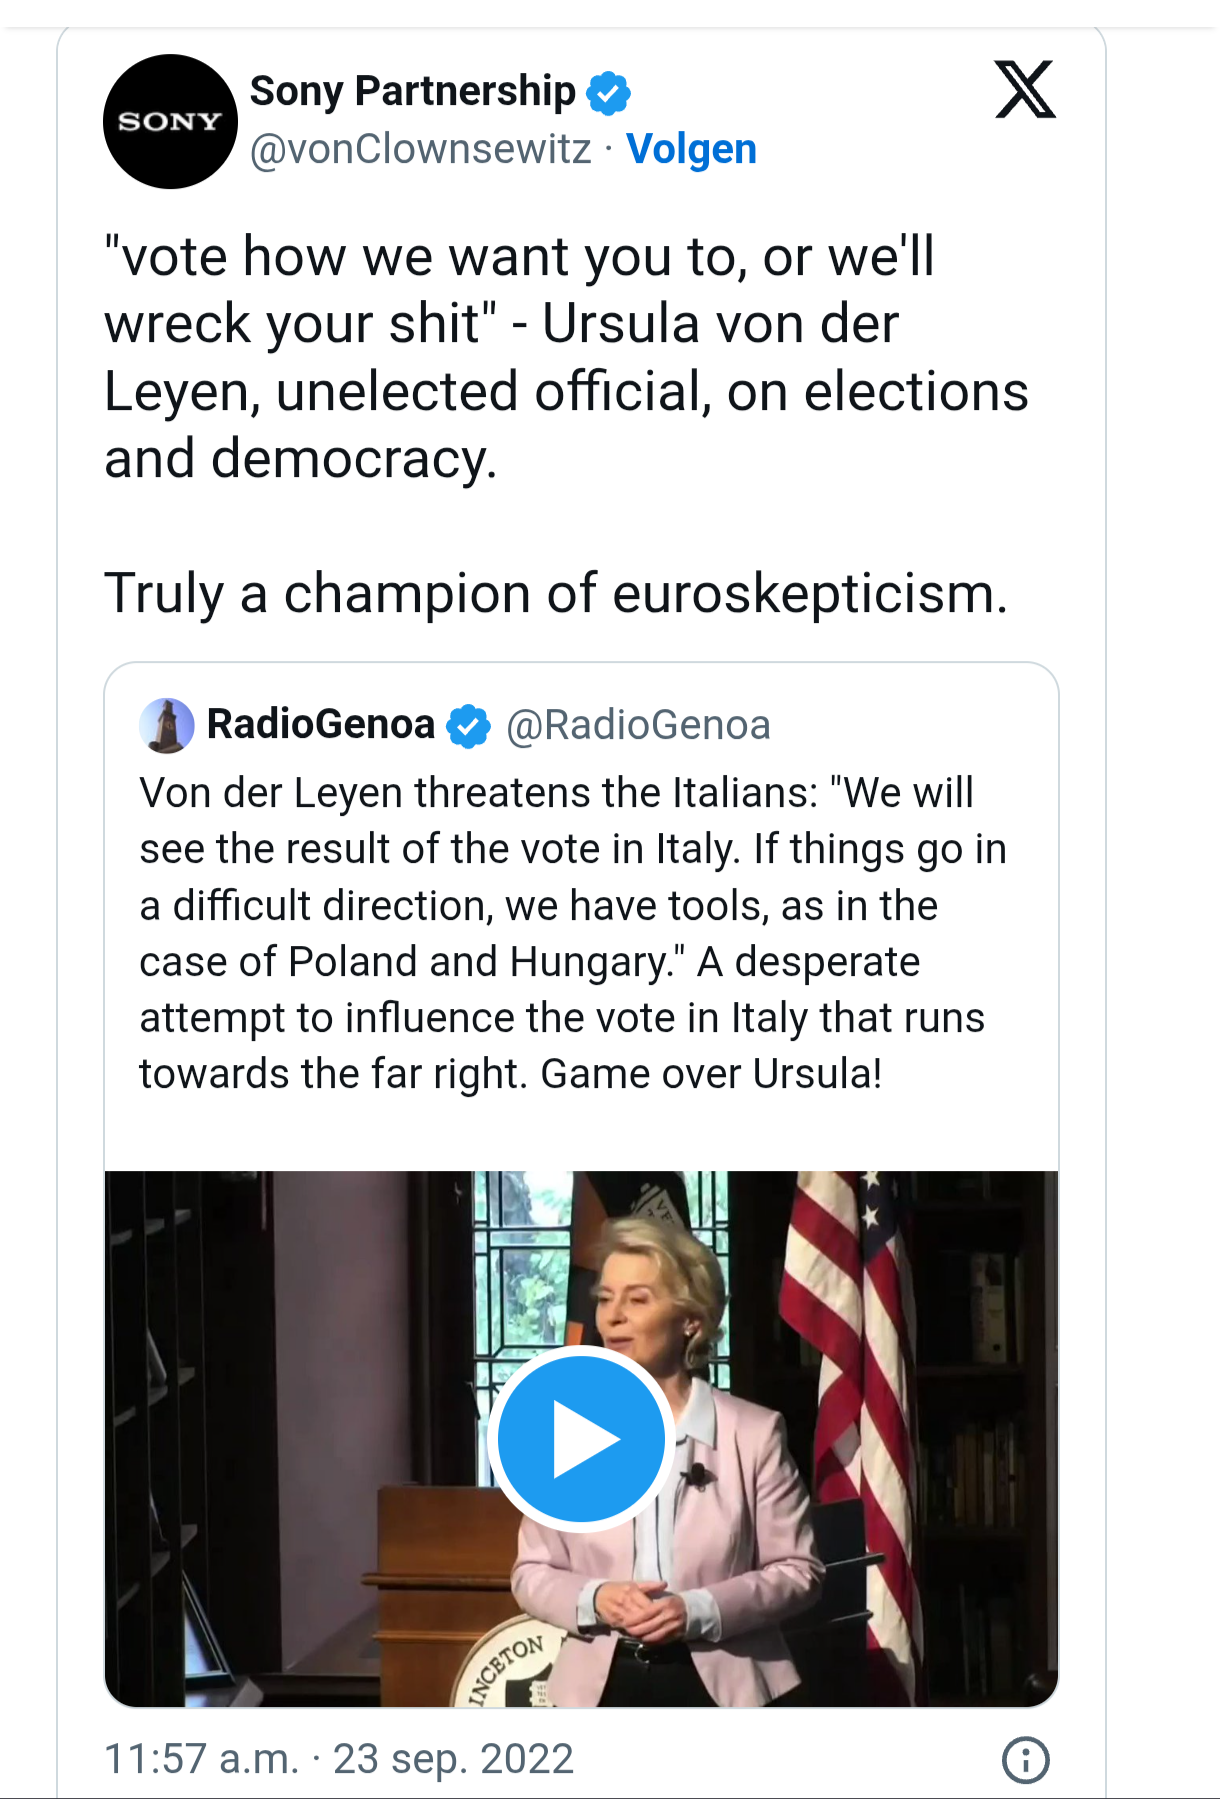The width and height of the screenshot is (1220, 1799).
Task: Click the RadioGenoa profile picture
Action: (x=166, y=725)
